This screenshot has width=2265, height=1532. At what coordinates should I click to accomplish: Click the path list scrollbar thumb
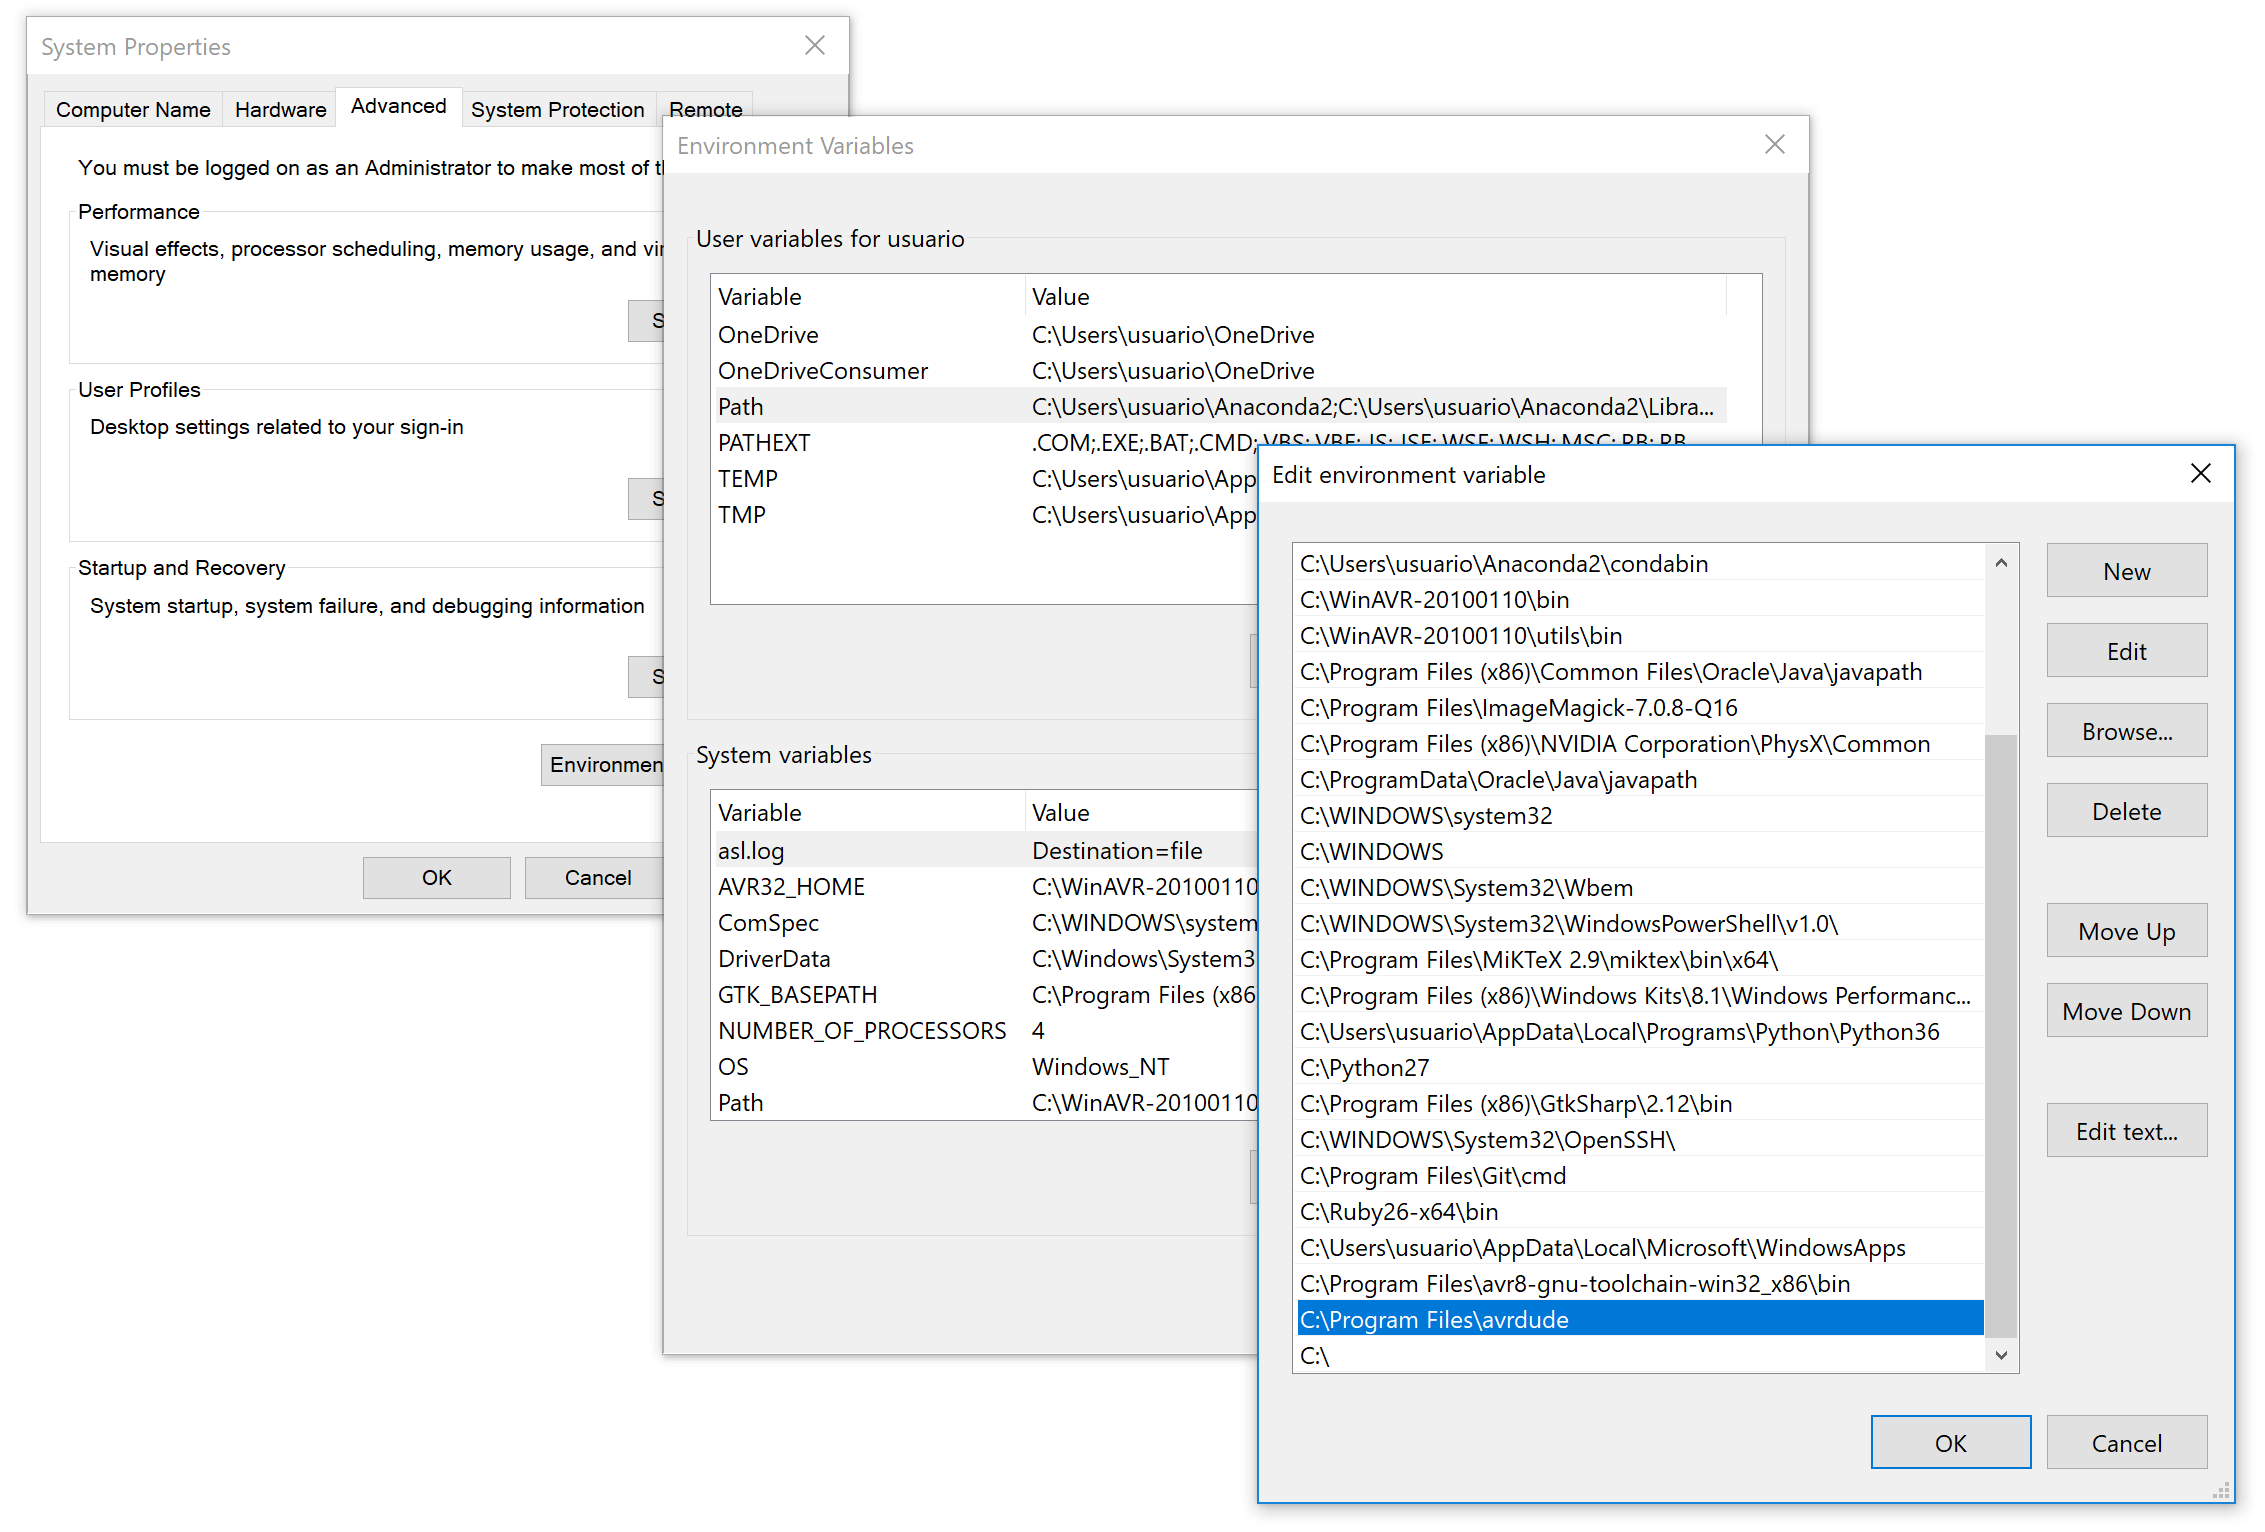2001,1035
